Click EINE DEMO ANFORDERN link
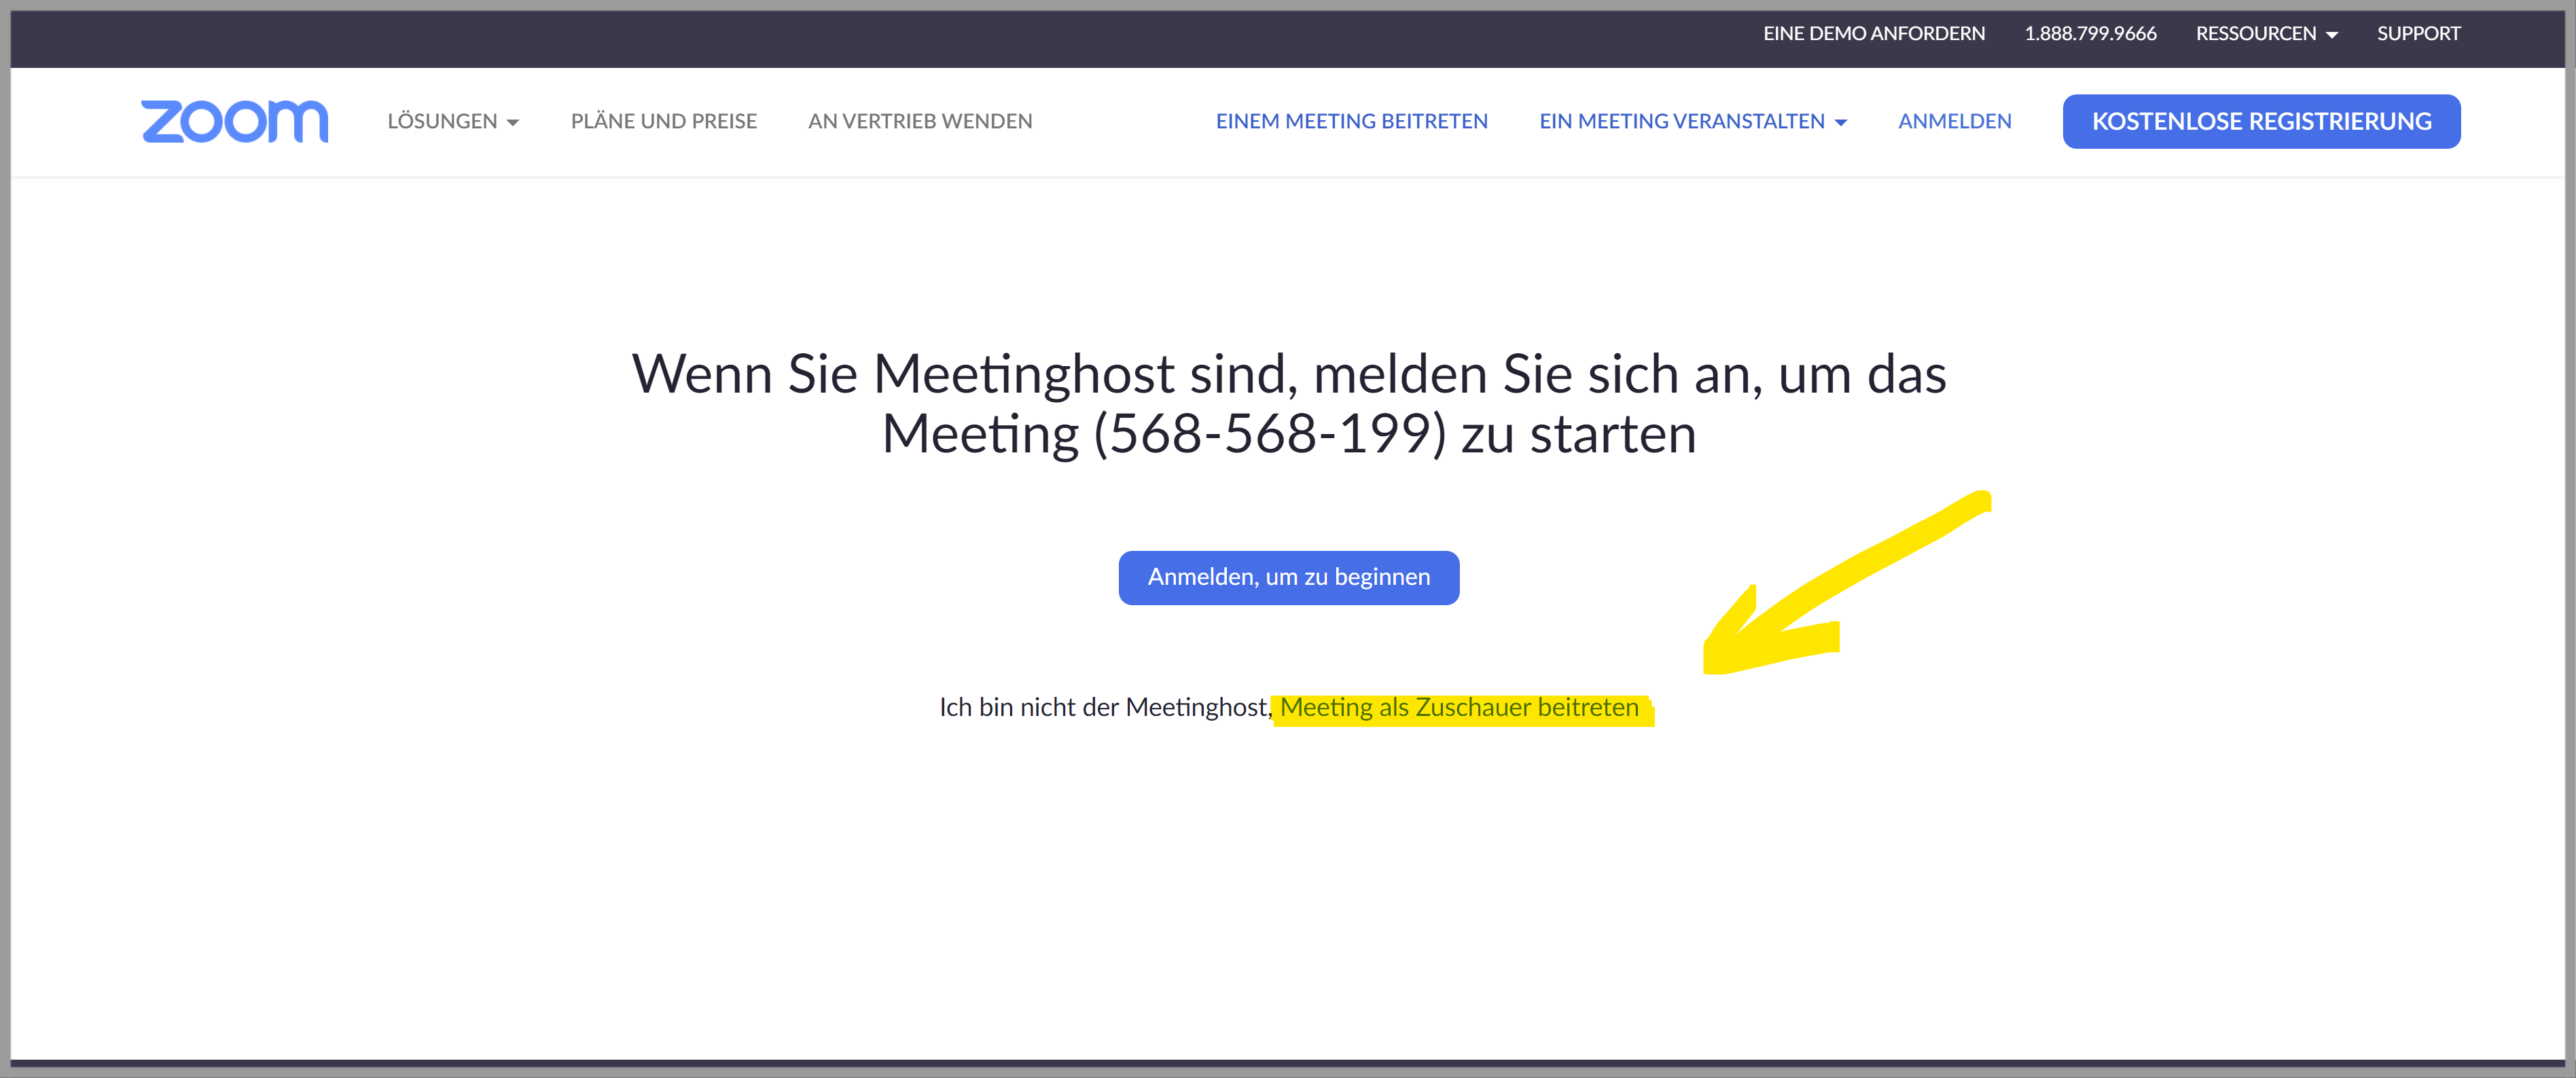Screen dimensions: 2576x1078 (1873, 33)
